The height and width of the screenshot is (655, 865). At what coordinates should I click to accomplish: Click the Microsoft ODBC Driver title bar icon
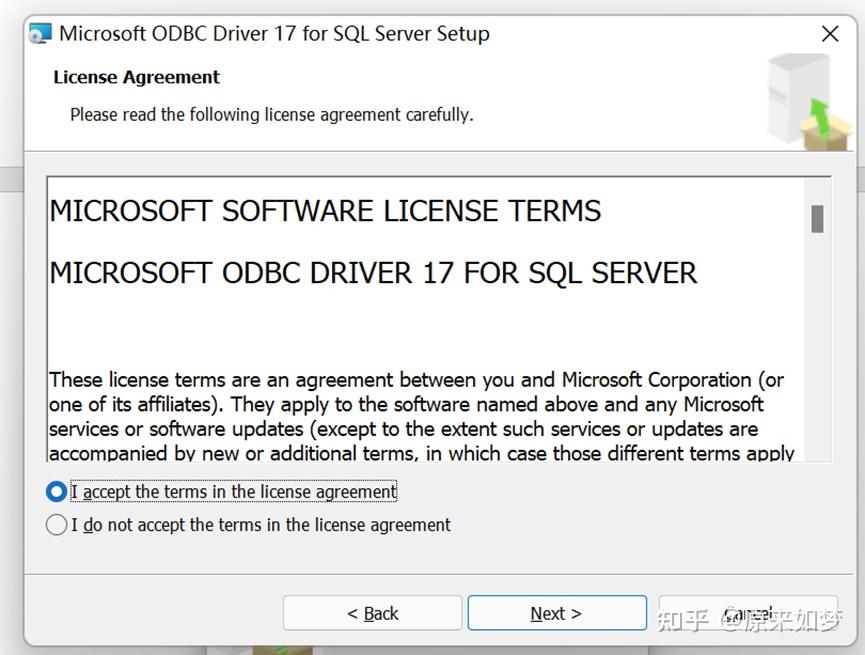39,33
